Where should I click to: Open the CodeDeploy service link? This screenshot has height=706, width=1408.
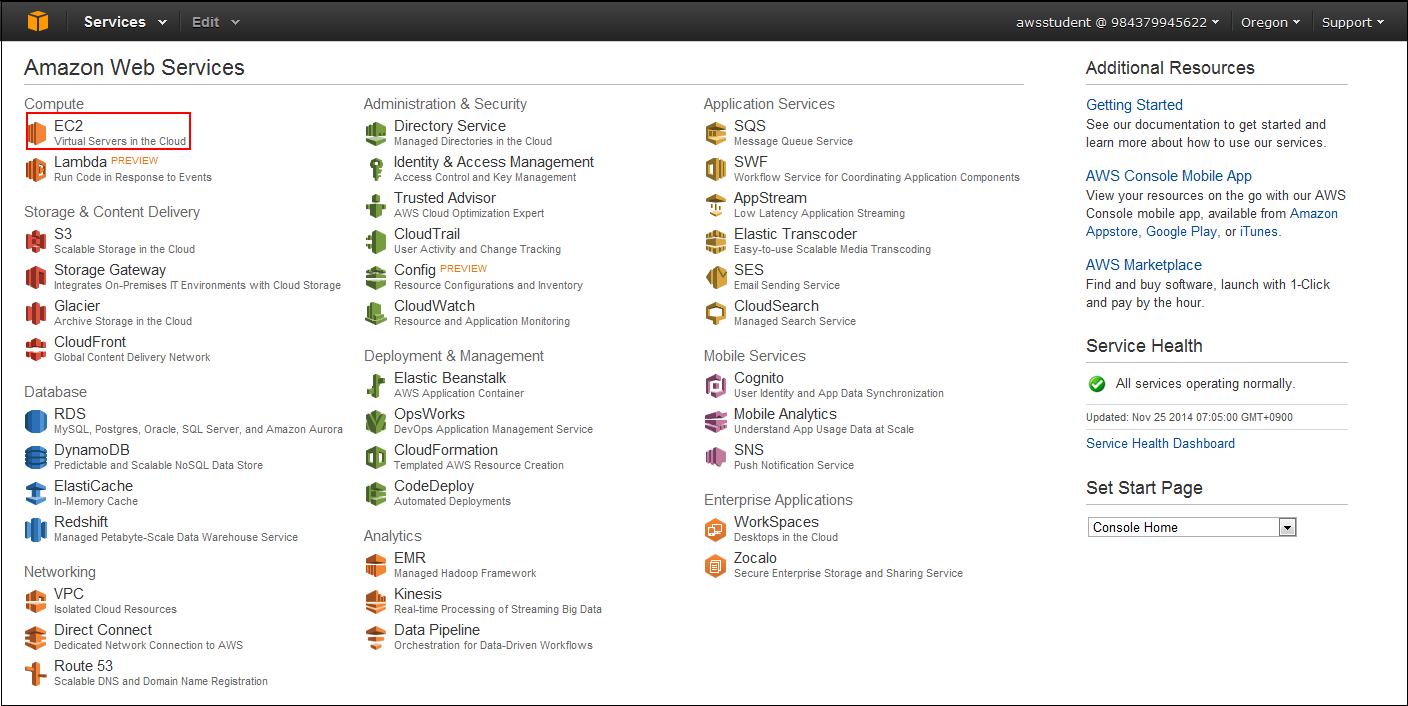[434, 486]
